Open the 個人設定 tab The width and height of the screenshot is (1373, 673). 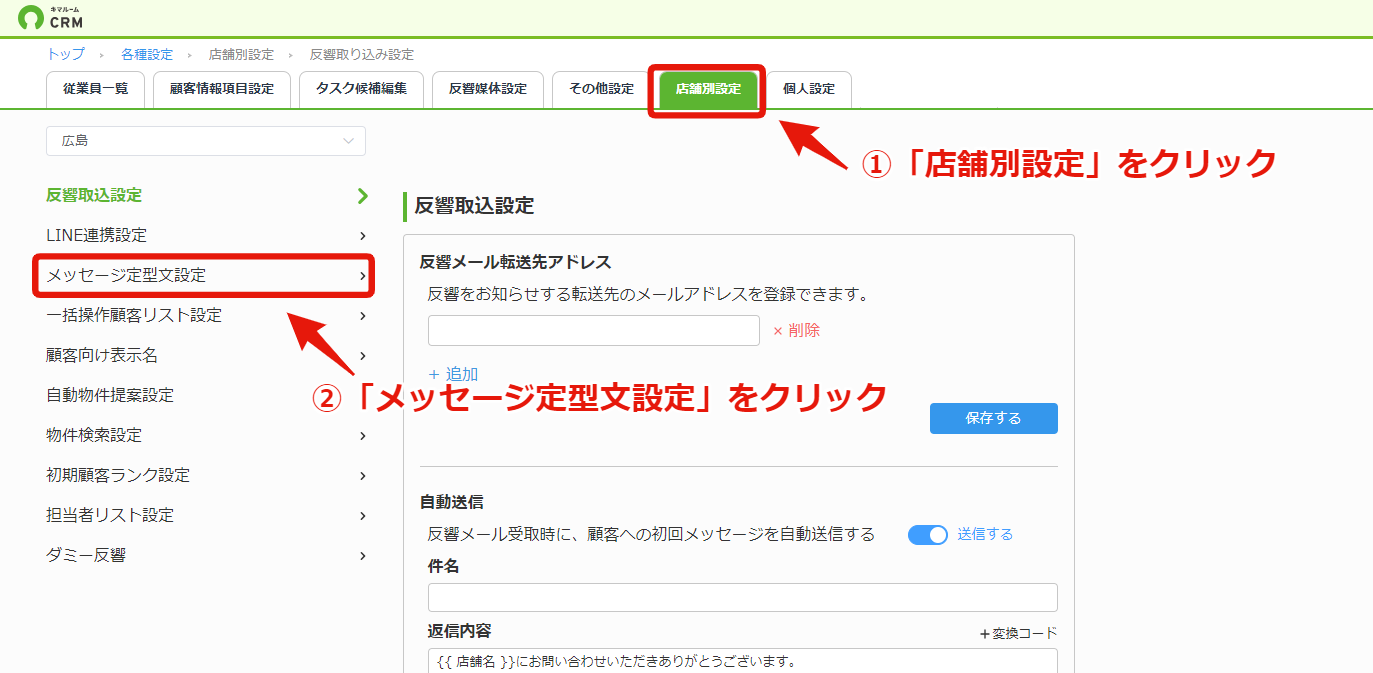pos(809,89)
